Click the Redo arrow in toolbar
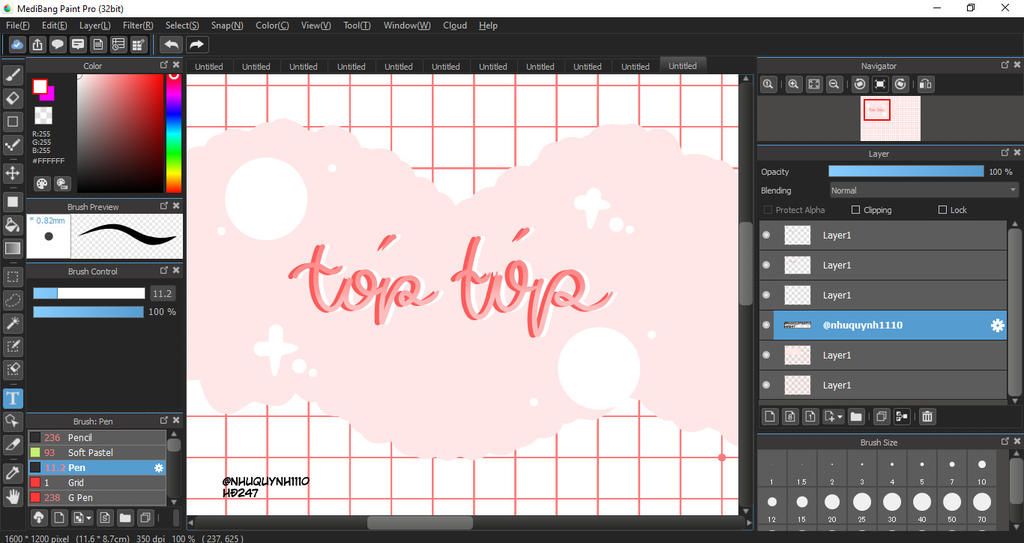 196,44
